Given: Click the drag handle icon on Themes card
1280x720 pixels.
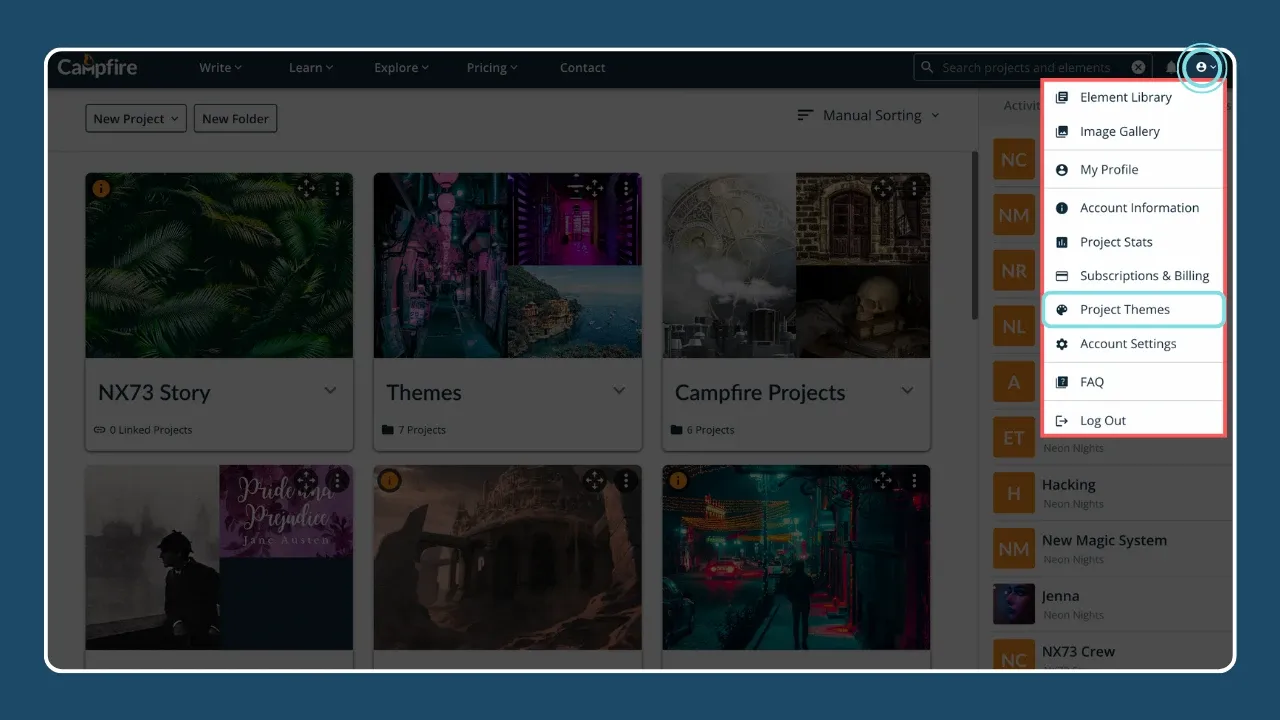Looking at the screenshot, I should pos(595,187).
